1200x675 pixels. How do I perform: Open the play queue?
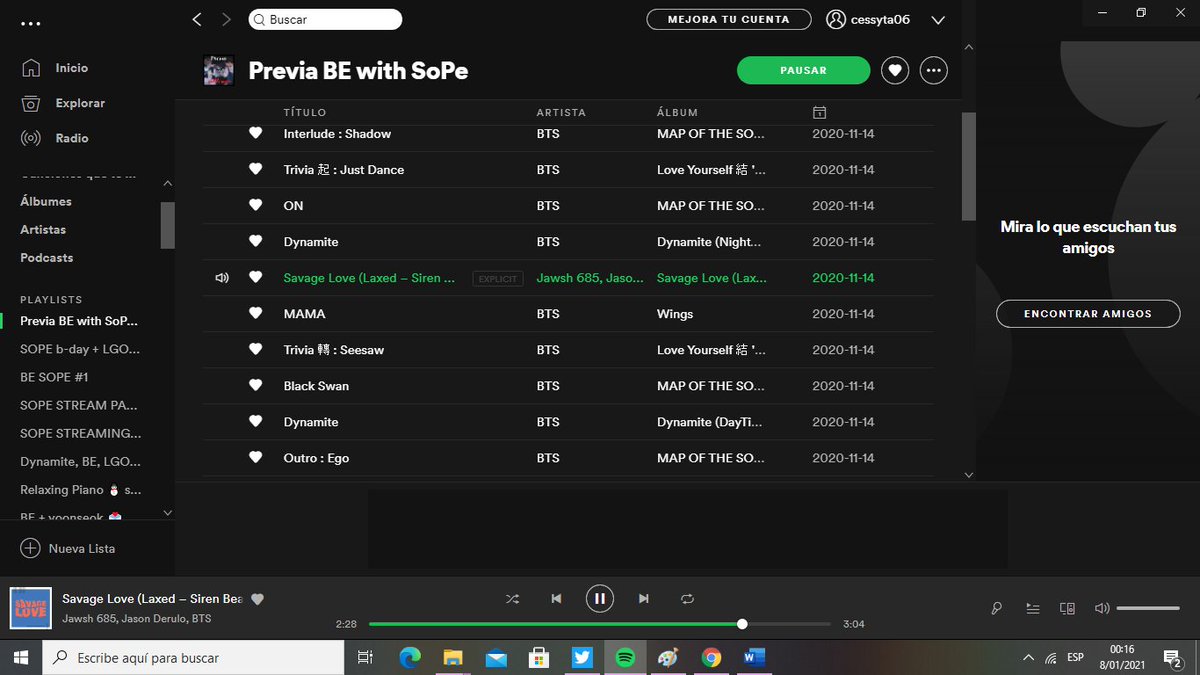pyautogui.click(x=1033, y=608)
